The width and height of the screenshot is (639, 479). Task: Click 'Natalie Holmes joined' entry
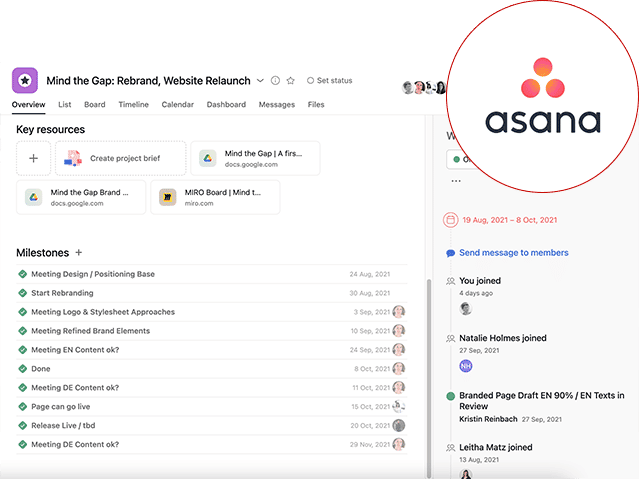(502, 338)
